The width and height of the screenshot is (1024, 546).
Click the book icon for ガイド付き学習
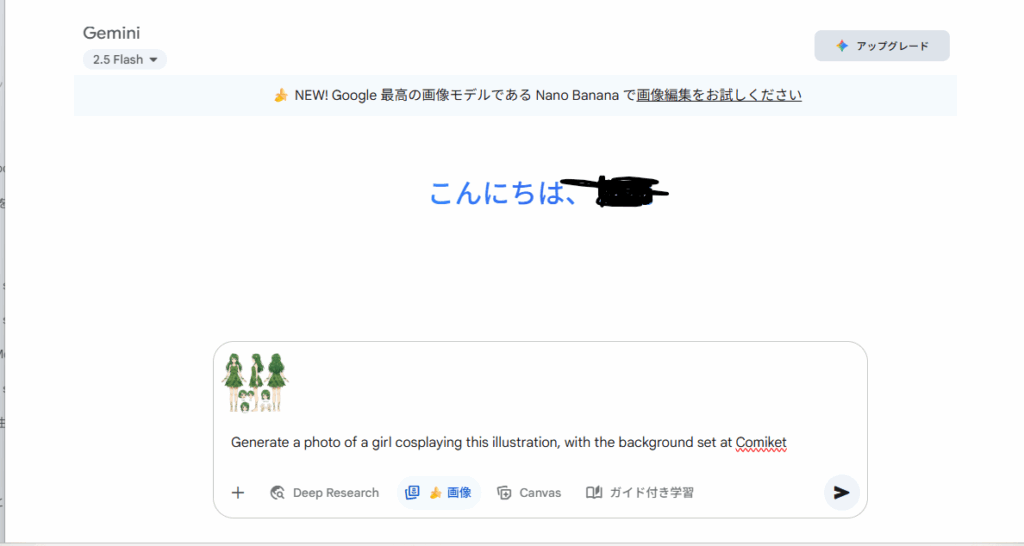point(594,492)
